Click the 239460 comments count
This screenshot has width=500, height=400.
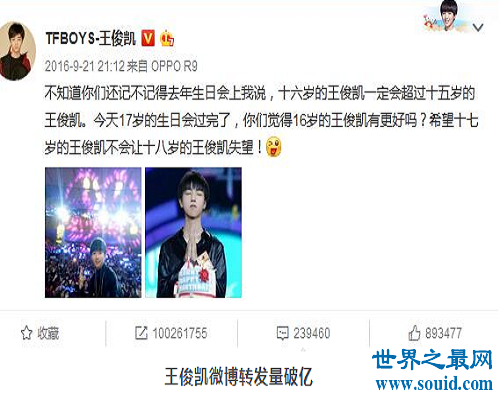click(x=312, y=333)
